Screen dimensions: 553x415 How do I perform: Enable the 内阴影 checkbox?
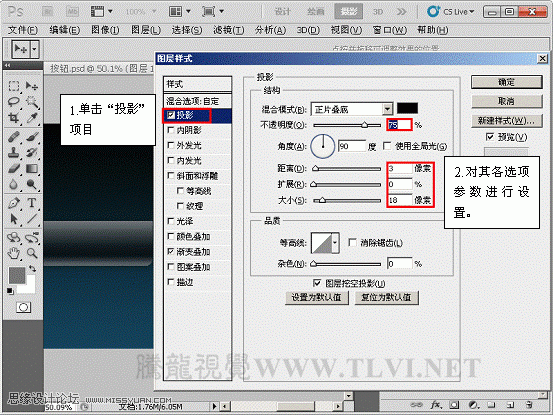click(x=171, y=130)
